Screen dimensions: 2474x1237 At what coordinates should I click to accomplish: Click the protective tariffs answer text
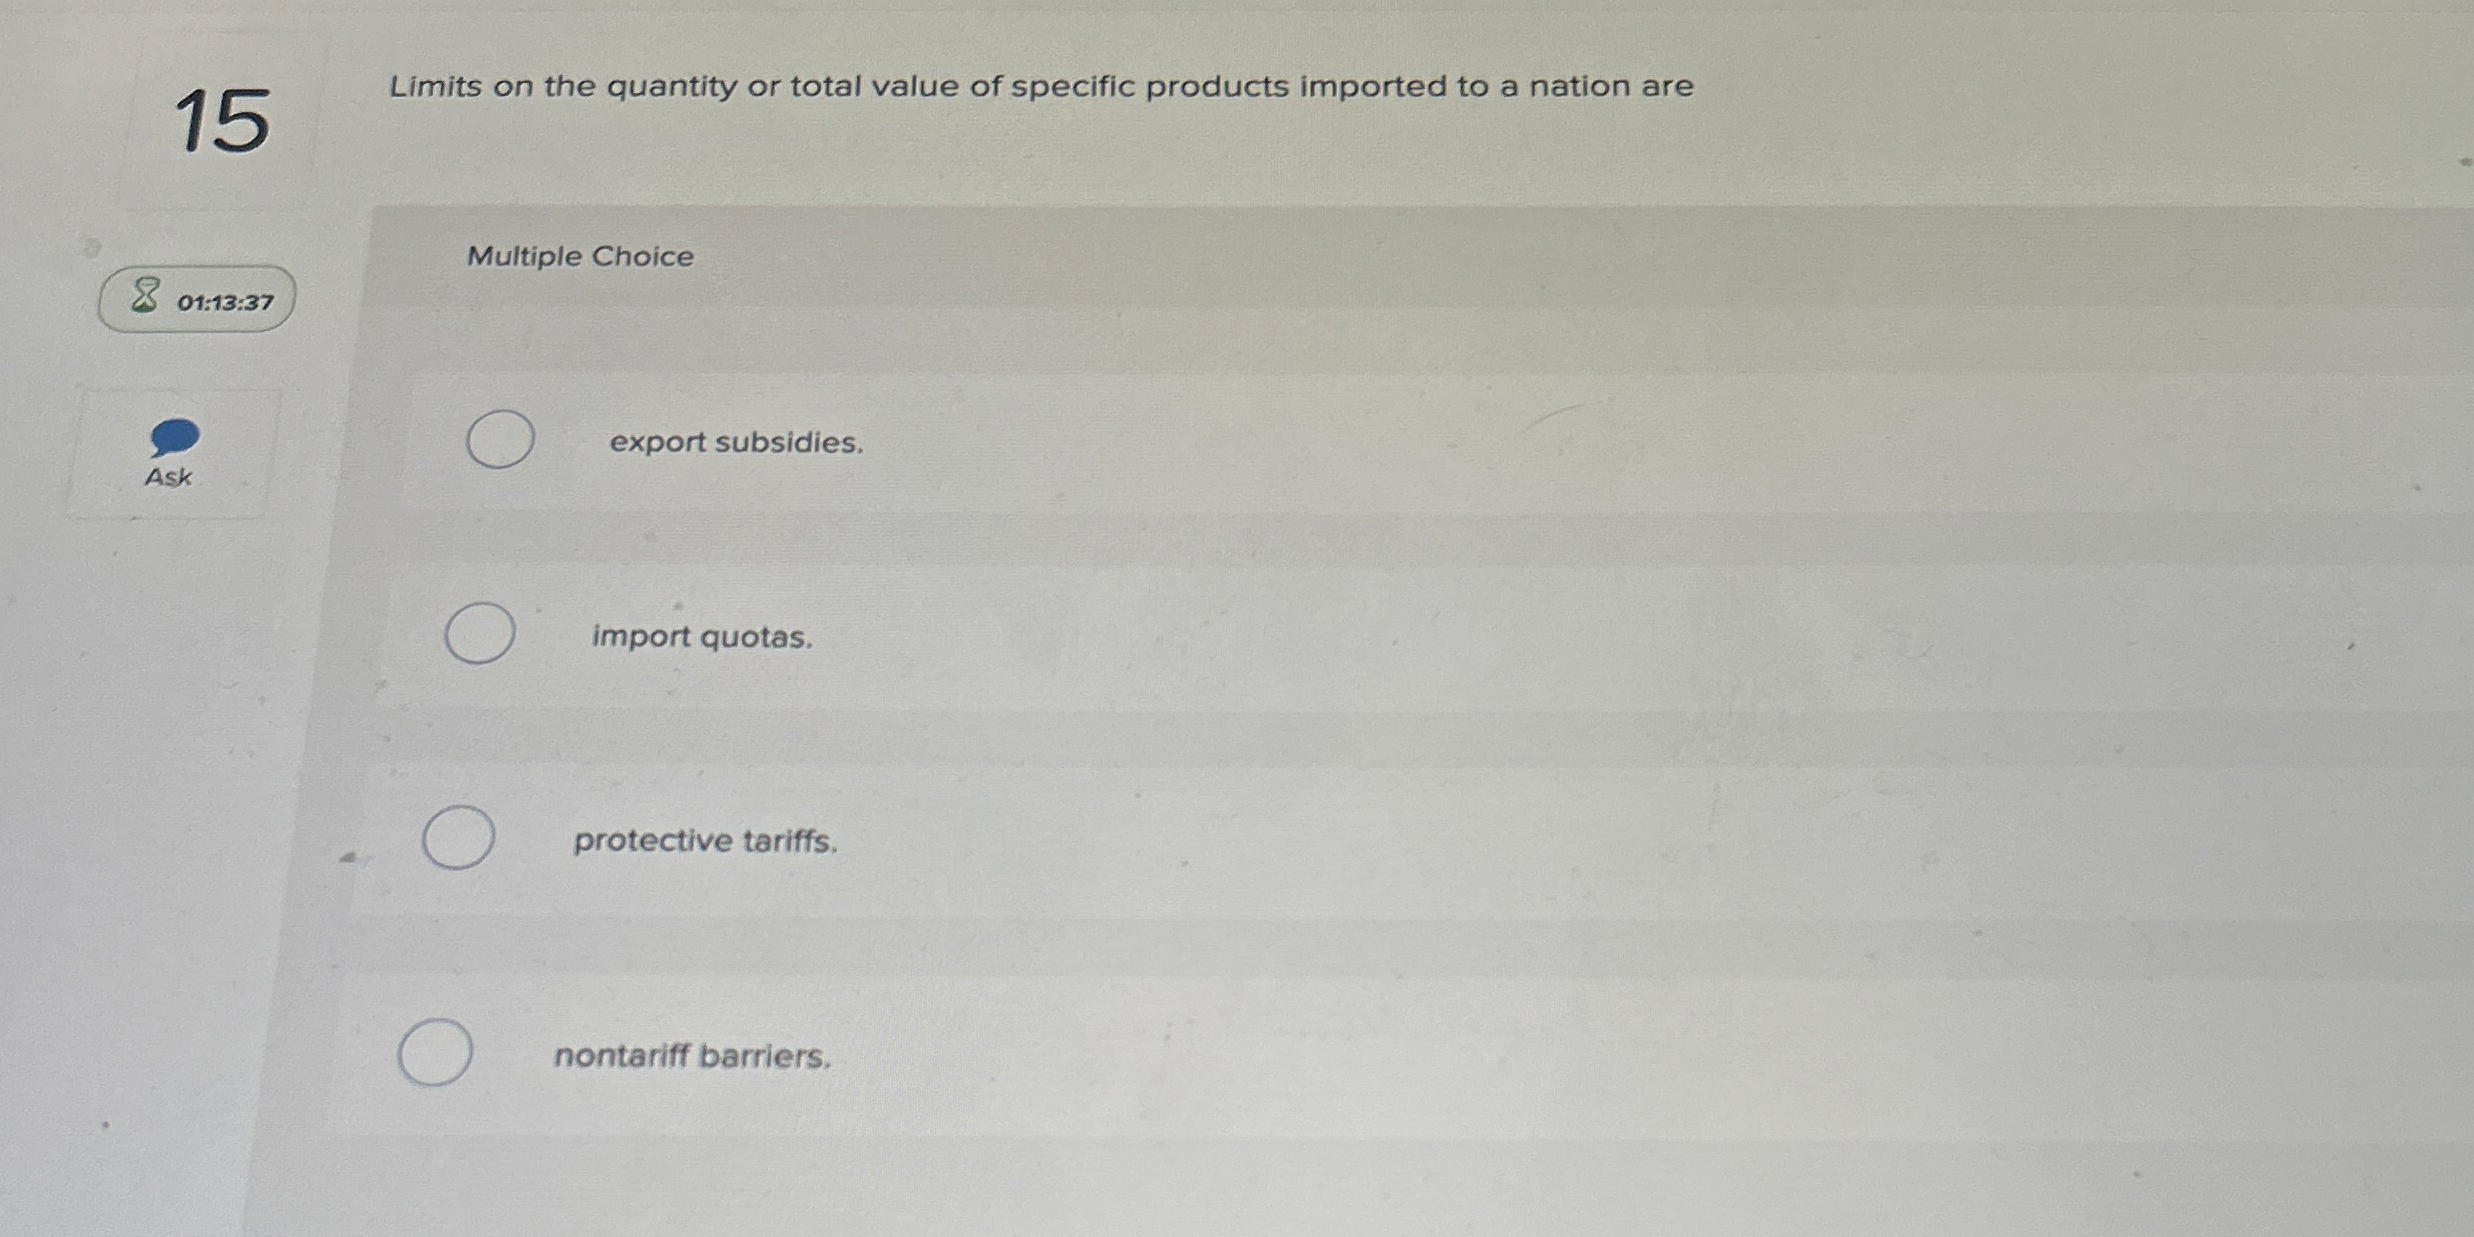pos(705,842)
